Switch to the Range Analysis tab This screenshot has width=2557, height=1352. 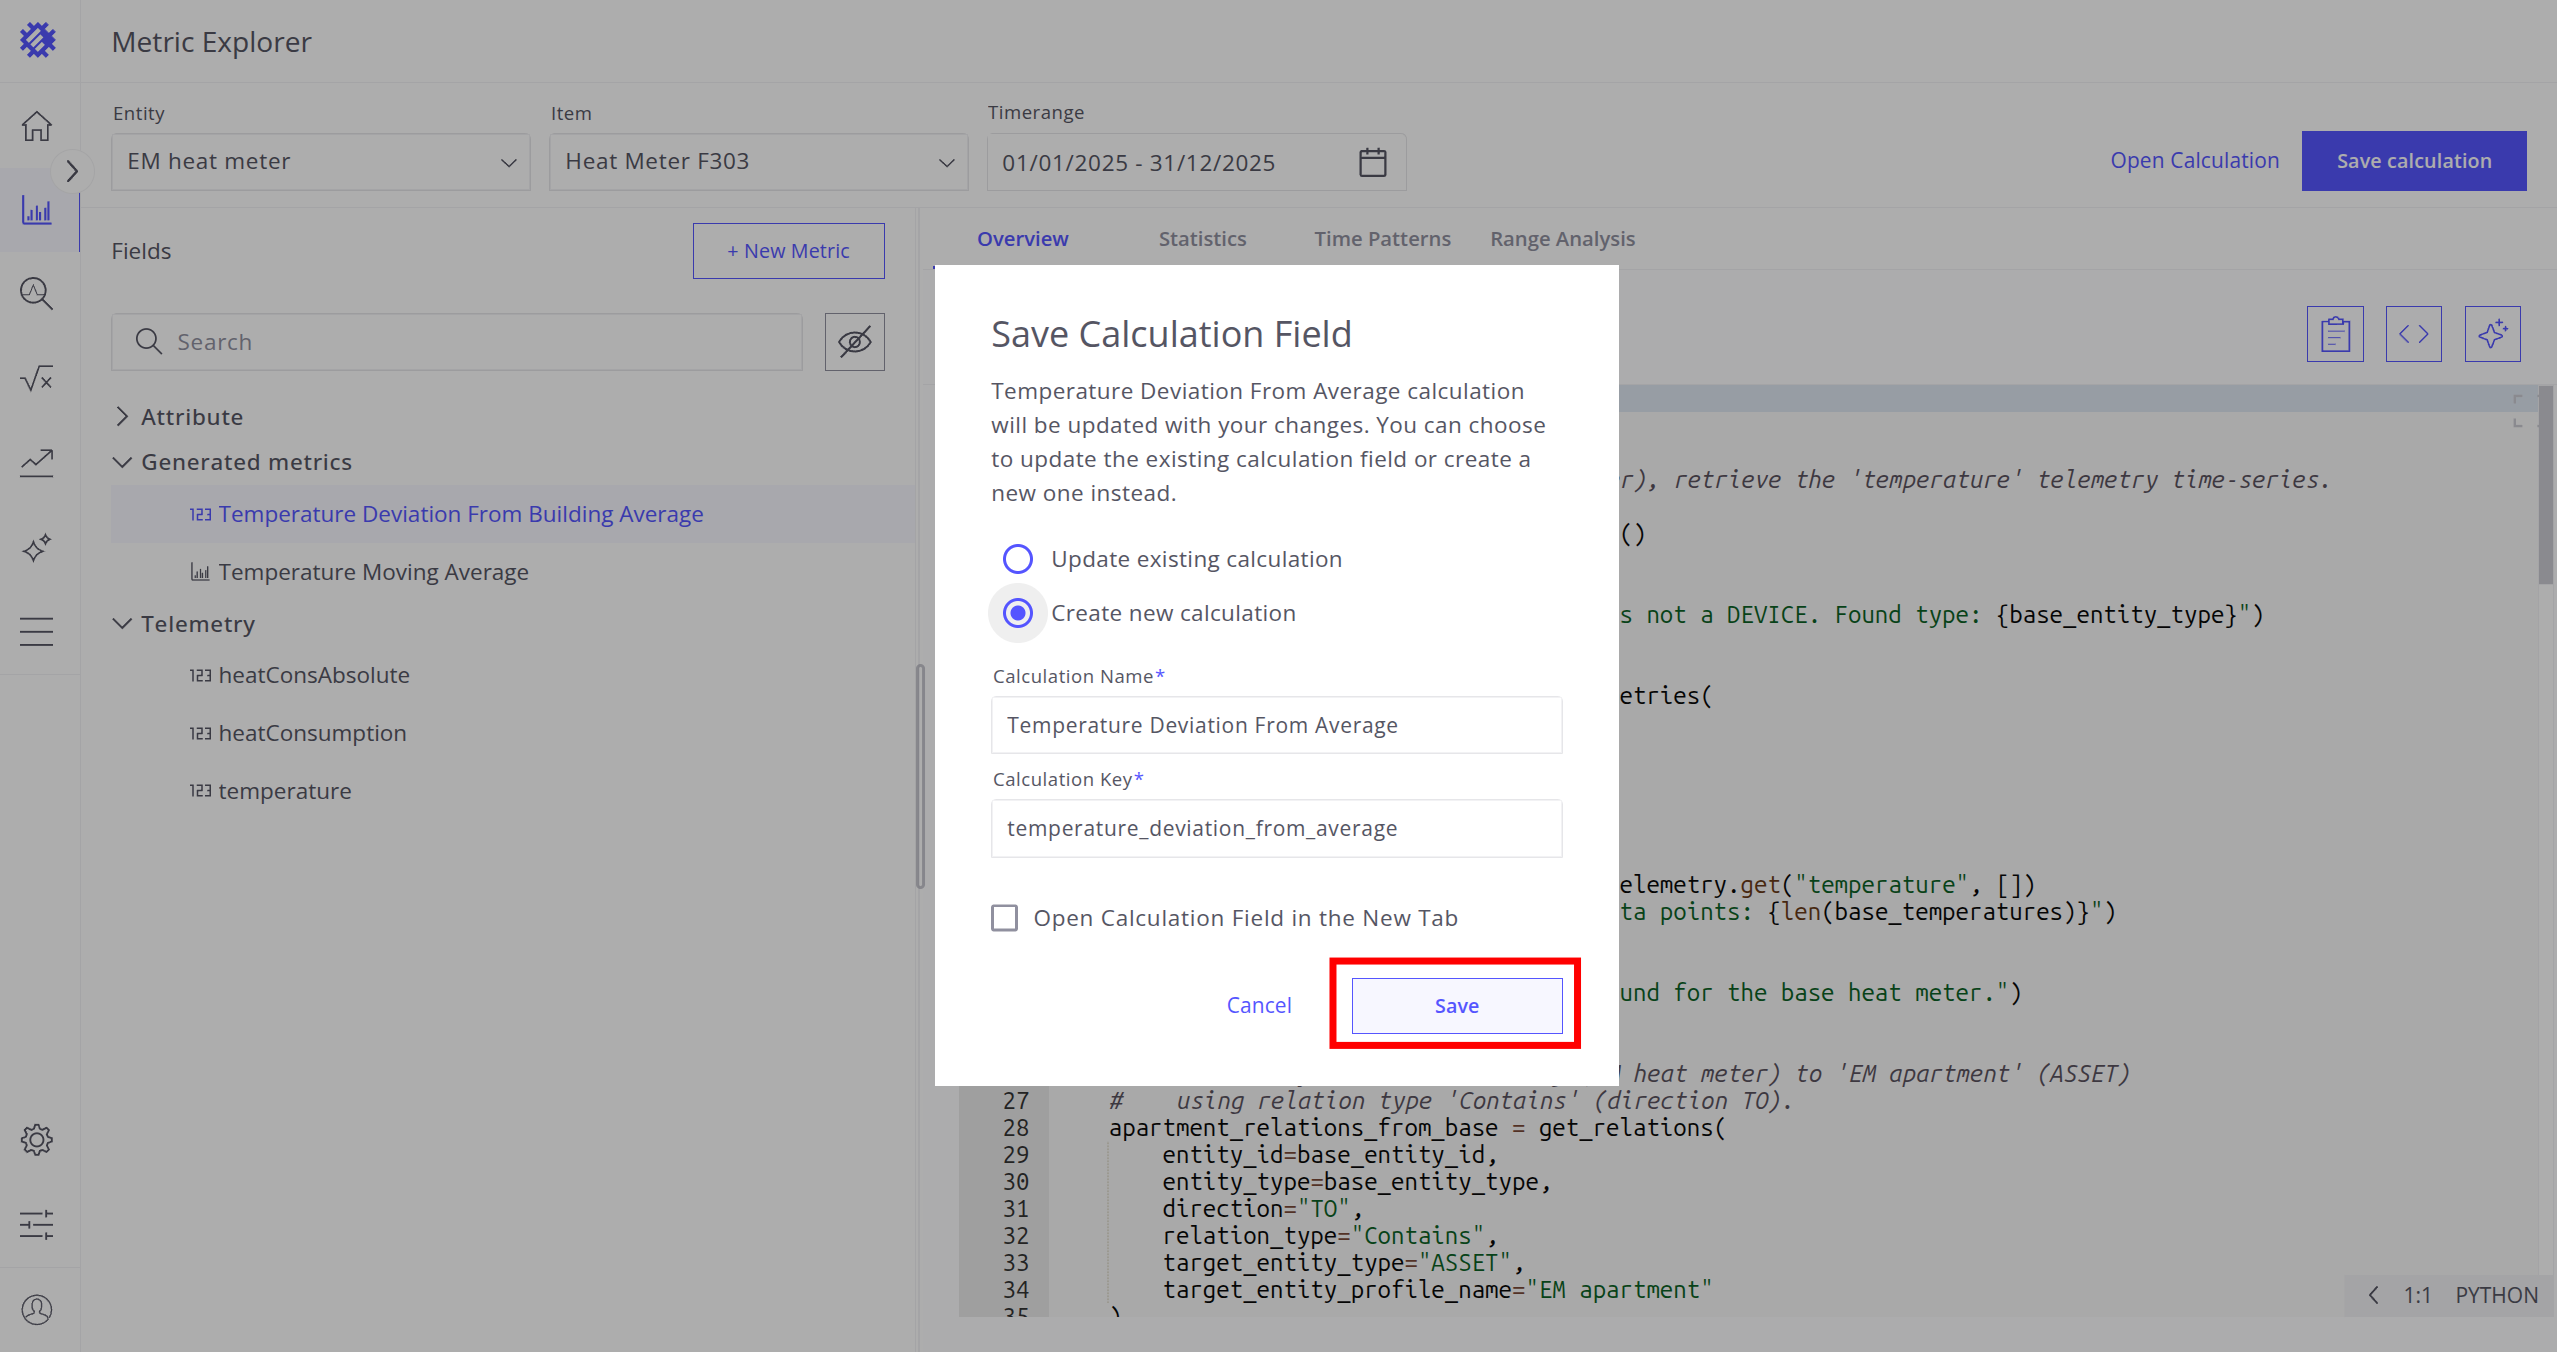tap(1562, 239)
